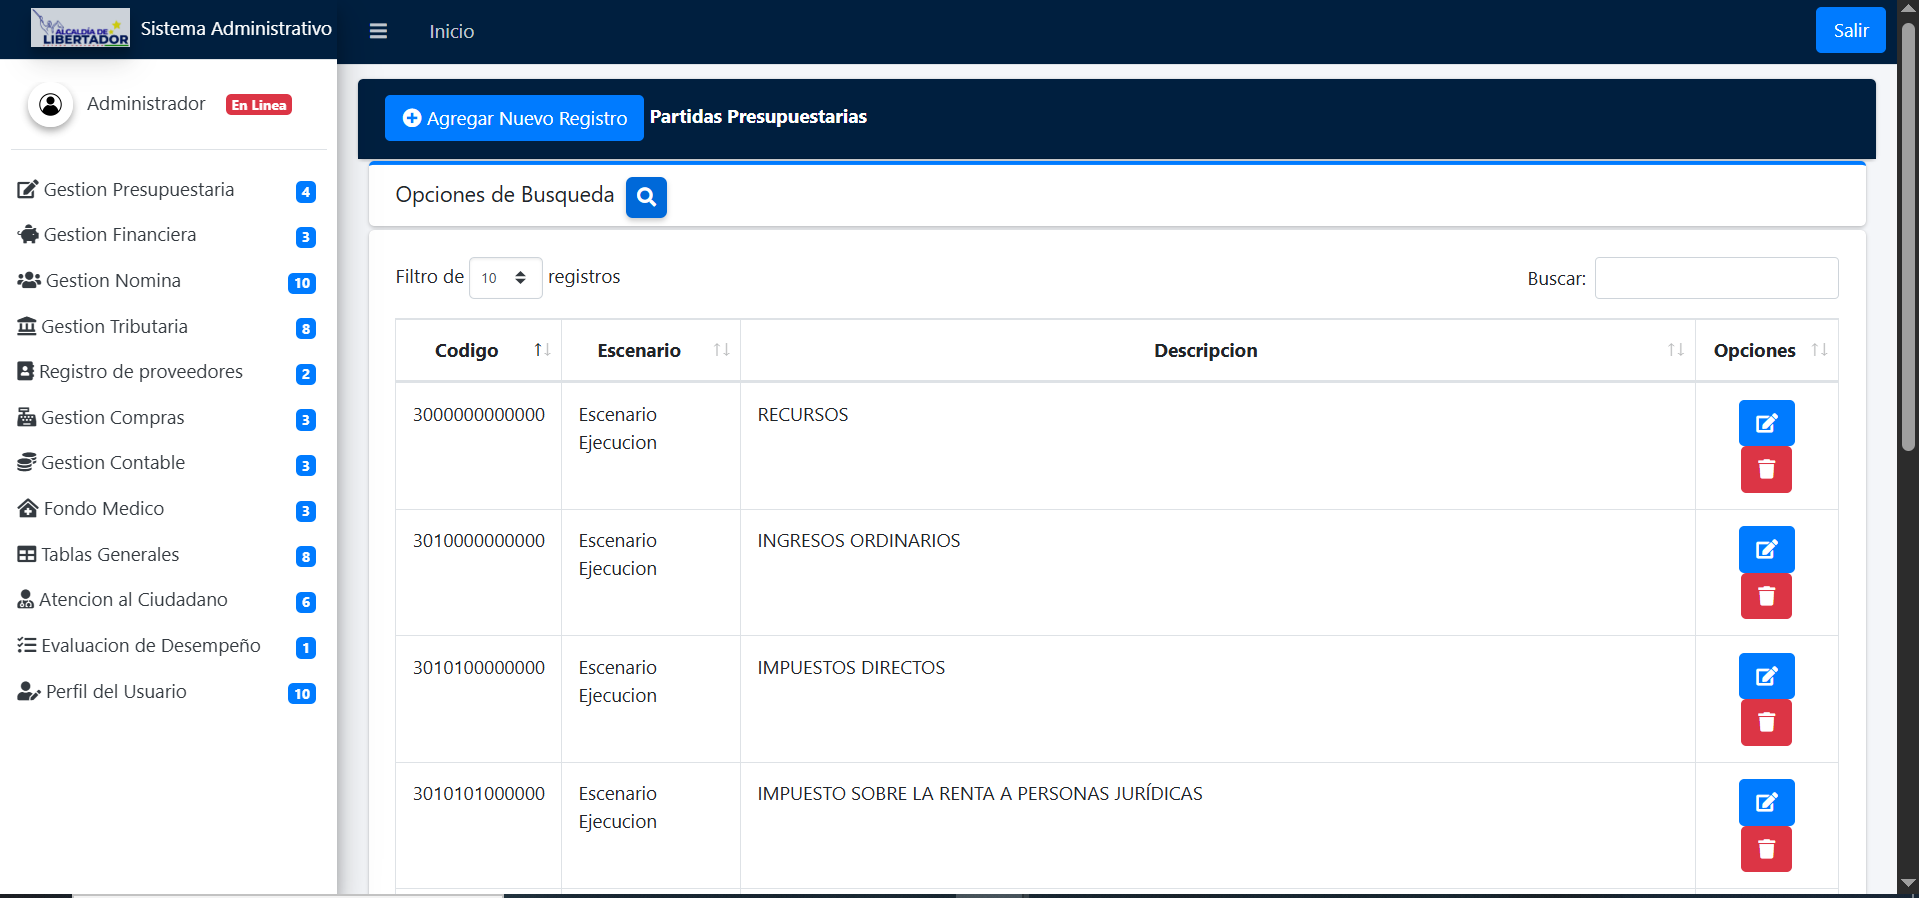The height and width of the screenshot is (898, 1919).
Task: Expand Gestion Presupuestaria sidebar menu
Action: coord(139,190)
